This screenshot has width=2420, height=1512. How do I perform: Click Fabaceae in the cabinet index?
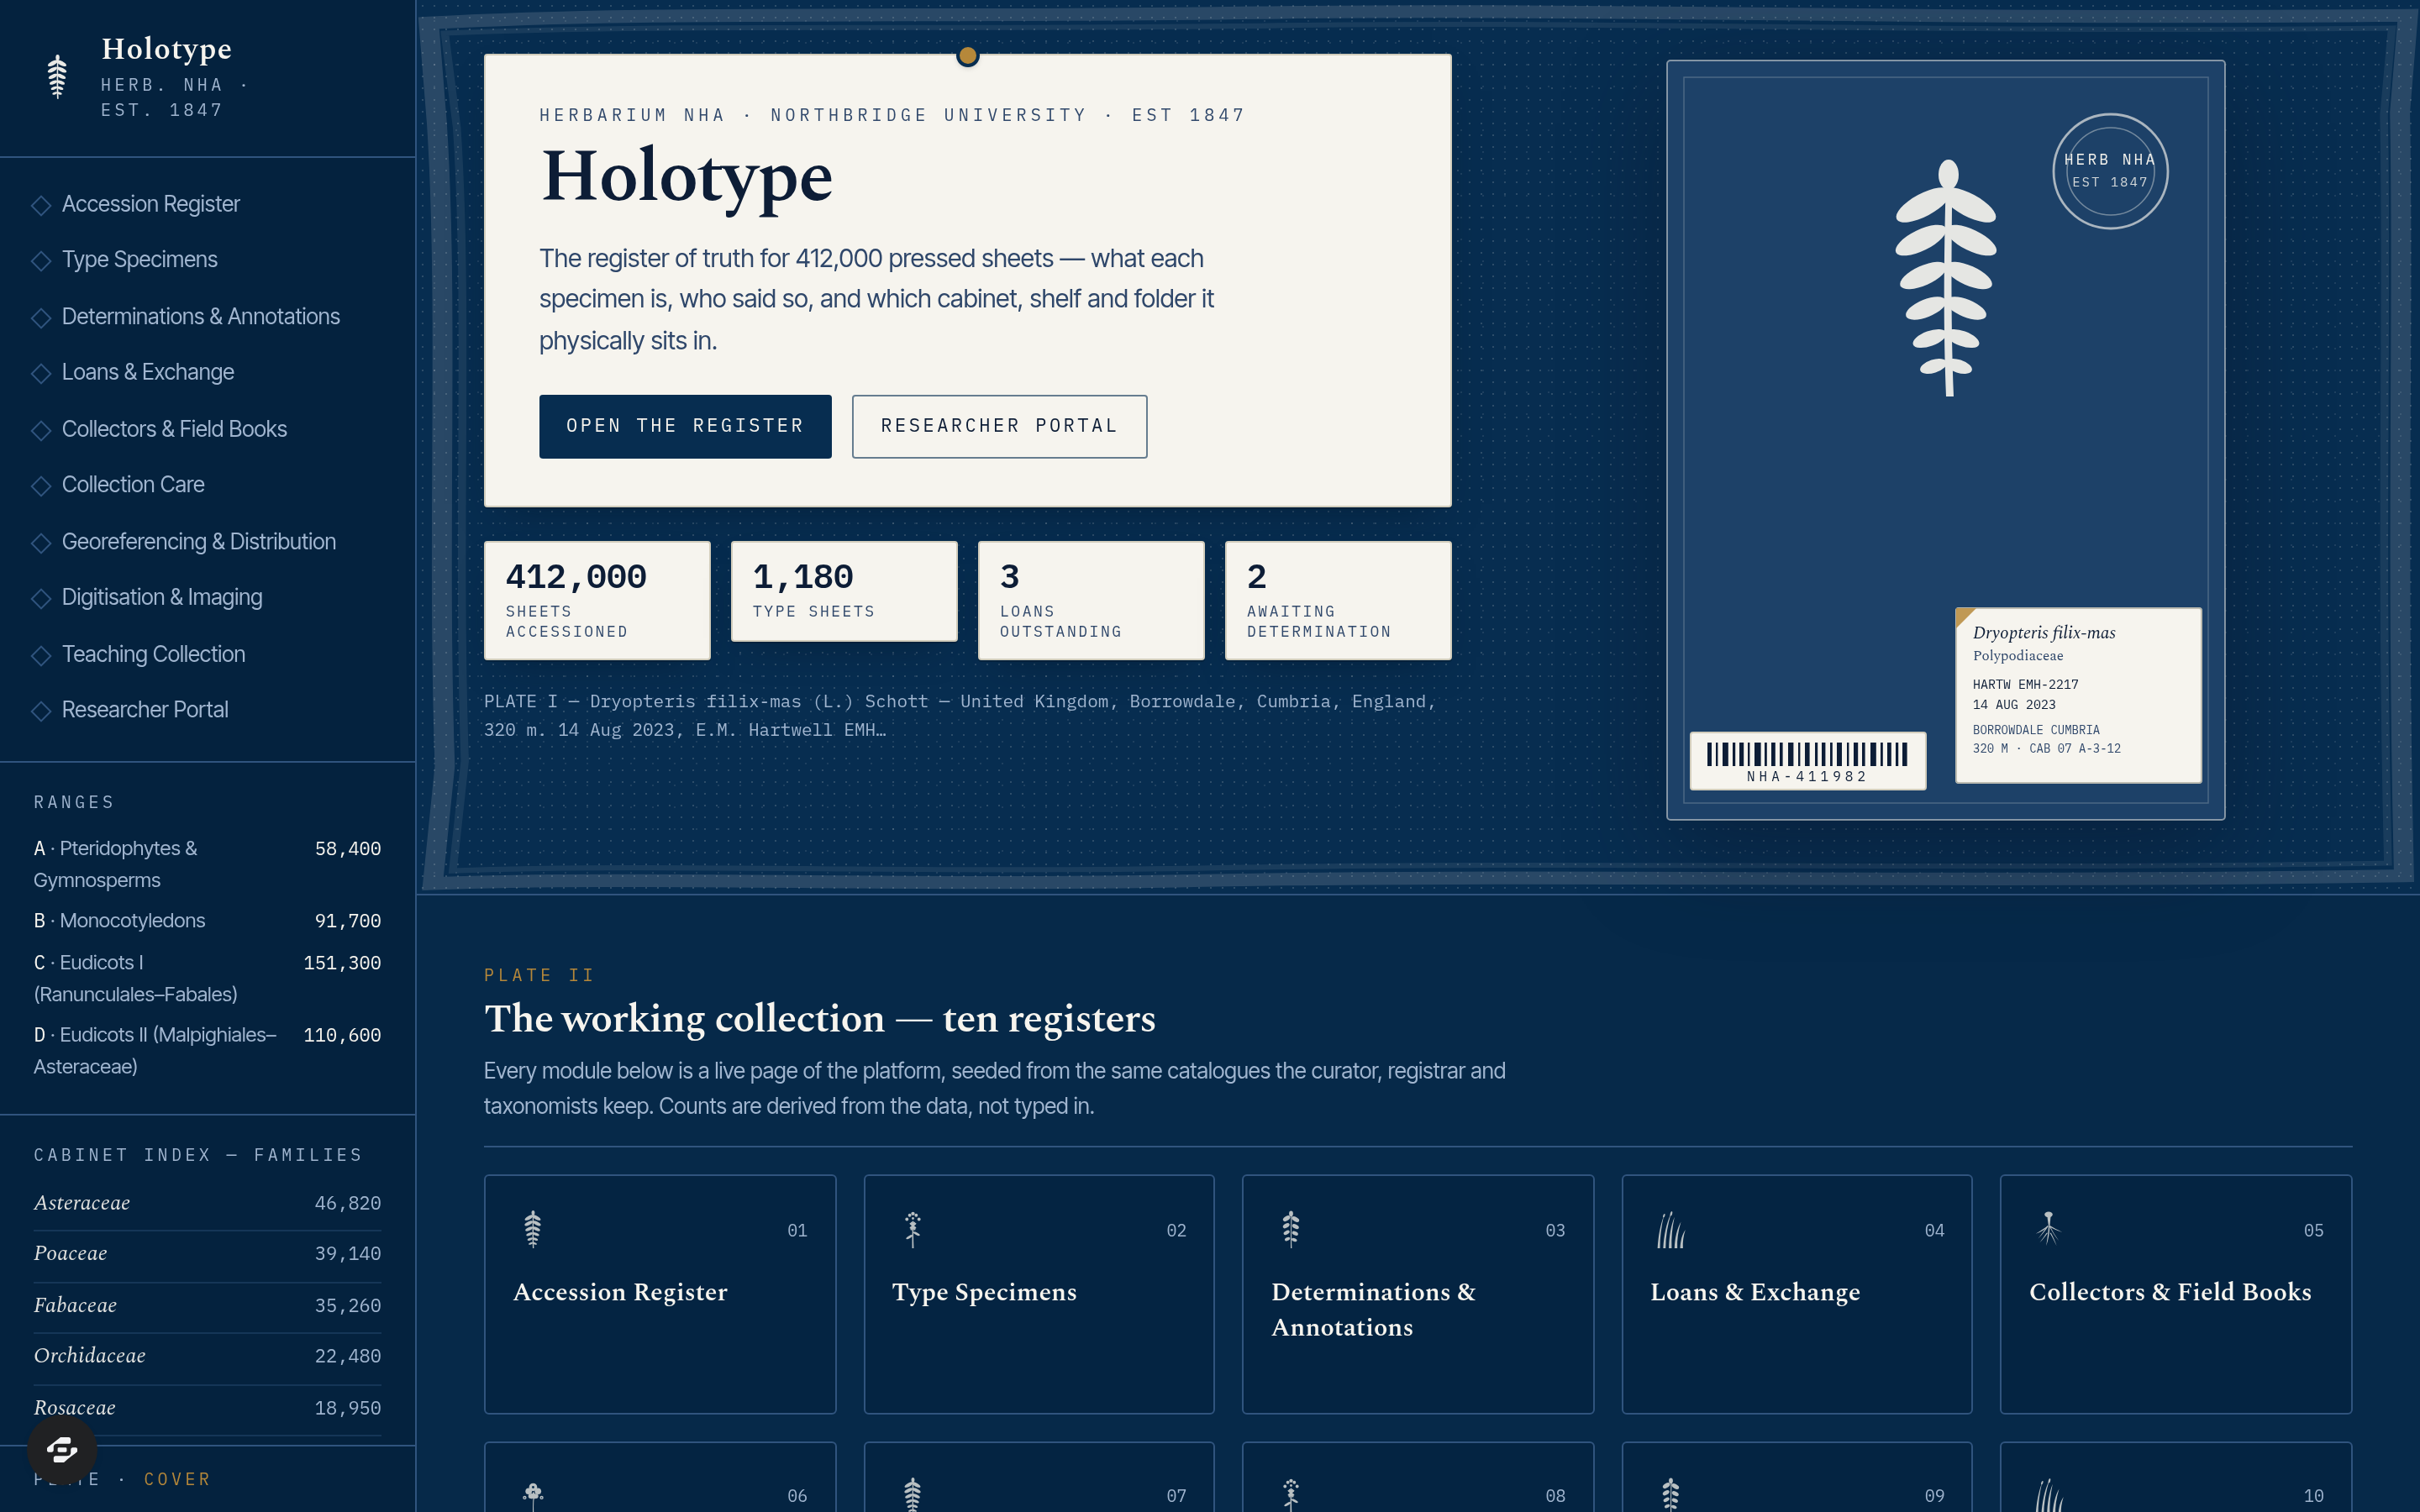pos(207,1306)
